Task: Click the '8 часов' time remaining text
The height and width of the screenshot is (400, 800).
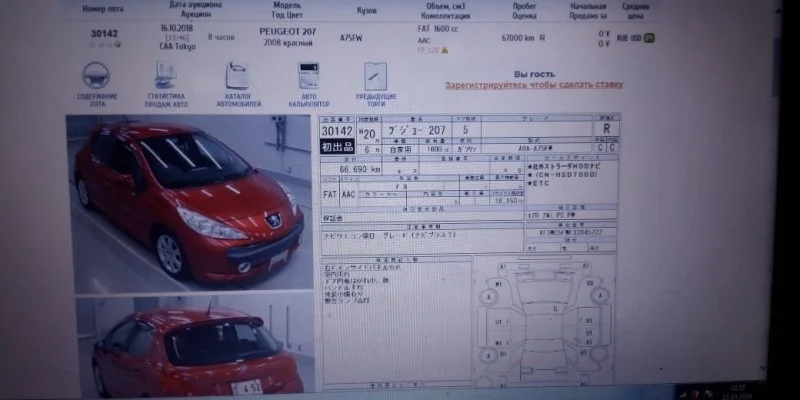Action: (221, 37)
